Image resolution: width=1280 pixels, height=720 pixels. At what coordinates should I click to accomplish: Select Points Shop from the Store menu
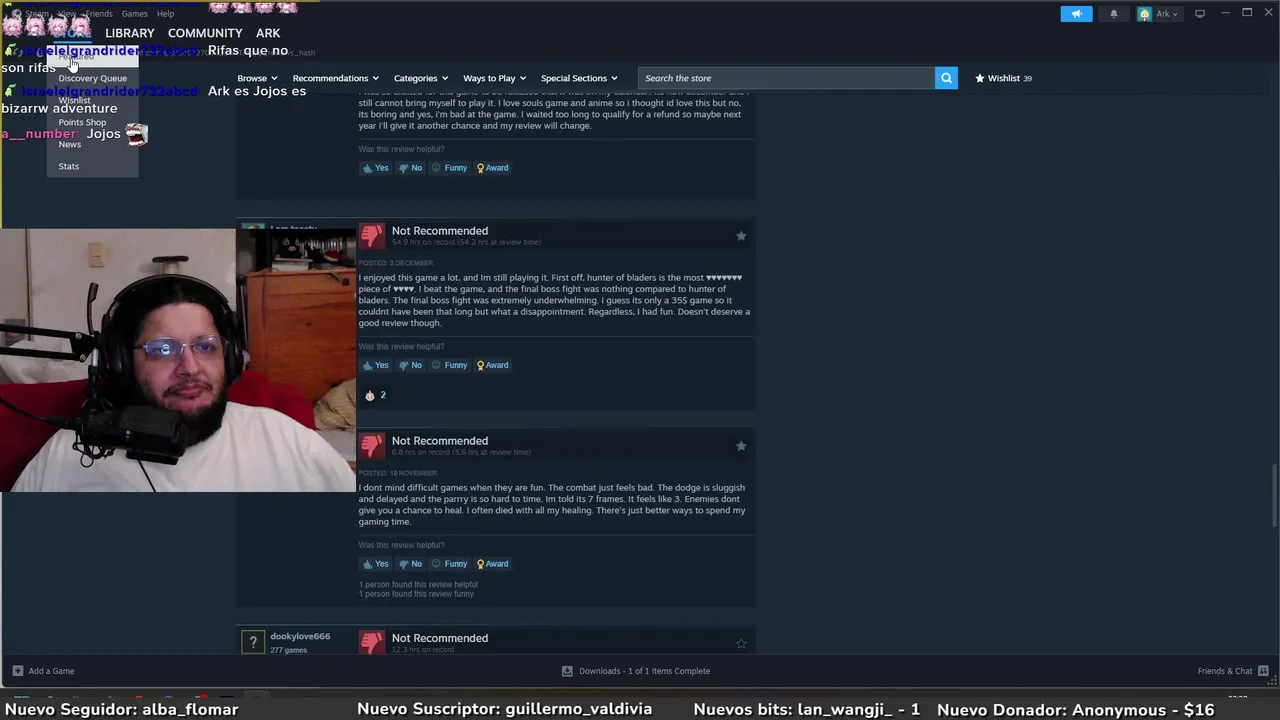coord(82,122)
